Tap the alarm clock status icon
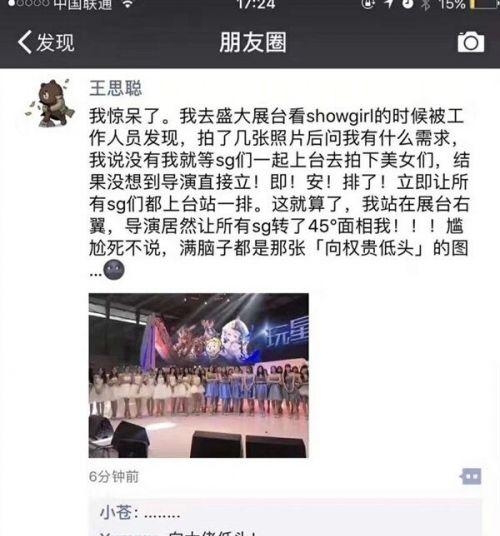The height and width of the screenshot is (536, 500). point(407,3)
